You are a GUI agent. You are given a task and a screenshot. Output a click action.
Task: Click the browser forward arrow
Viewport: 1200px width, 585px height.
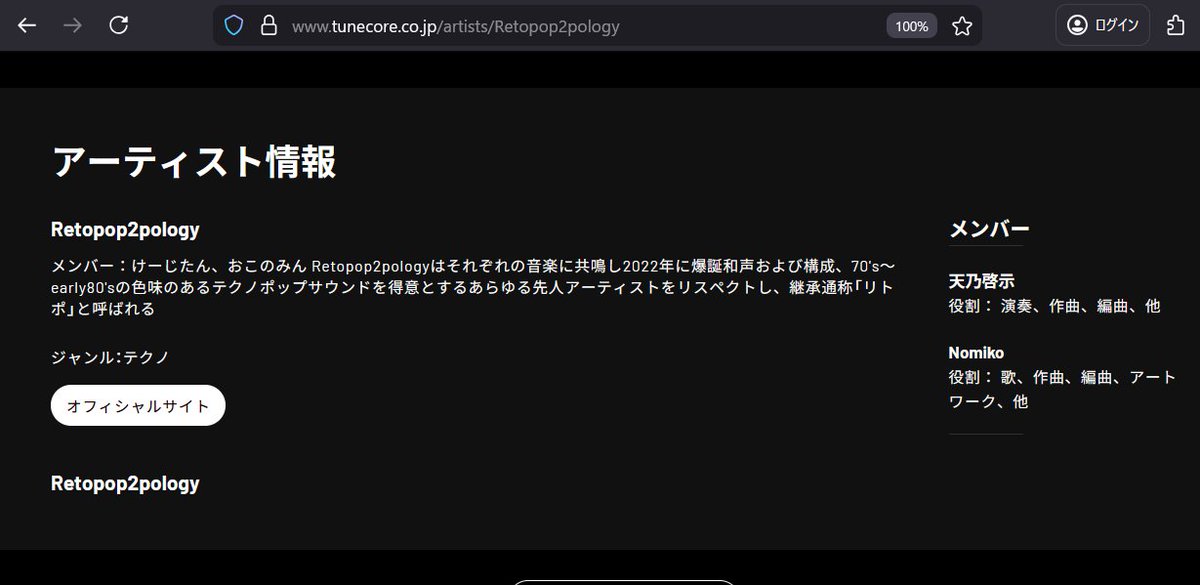(72, 26)
